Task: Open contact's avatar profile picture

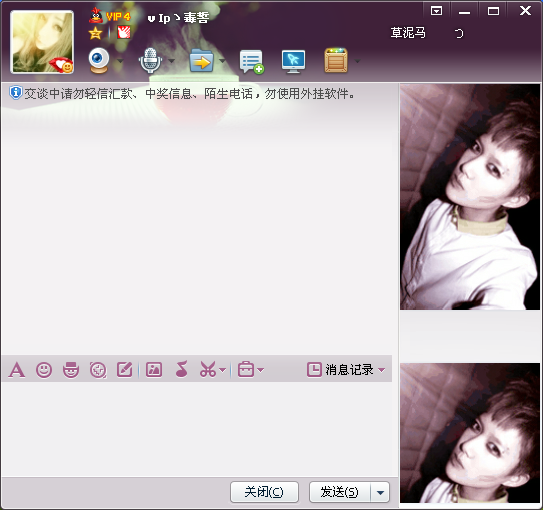Action: (42, 42)
